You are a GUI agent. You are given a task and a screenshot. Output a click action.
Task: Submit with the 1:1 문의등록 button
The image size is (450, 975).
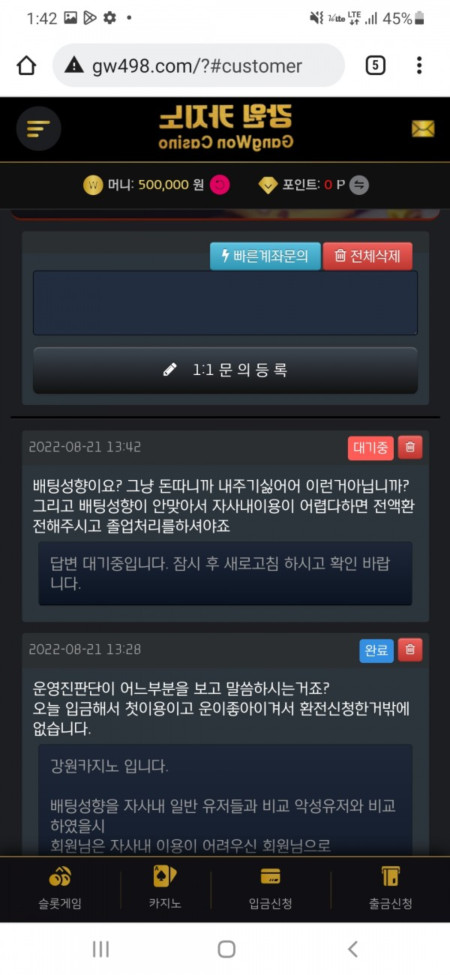coord(225,370)
